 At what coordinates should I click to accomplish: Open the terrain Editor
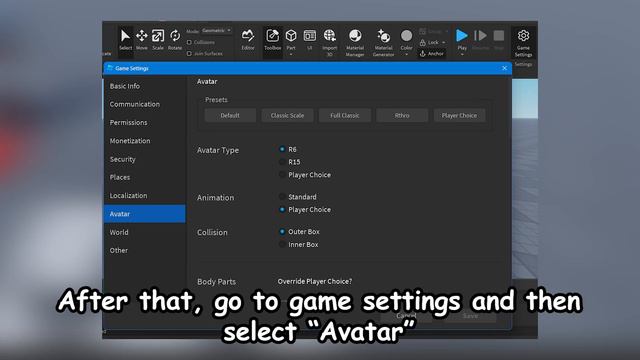tap(248, 40)
